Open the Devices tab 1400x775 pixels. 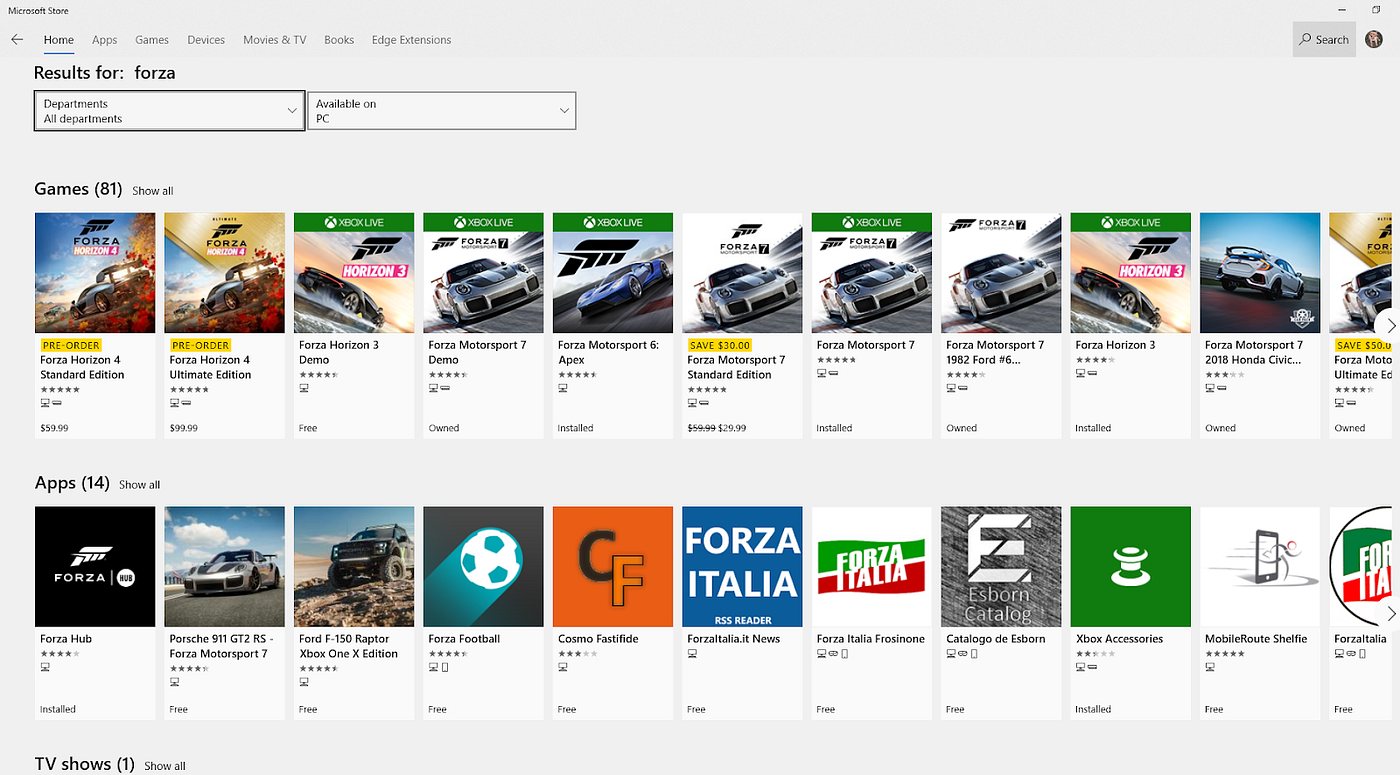coord(206,40)
